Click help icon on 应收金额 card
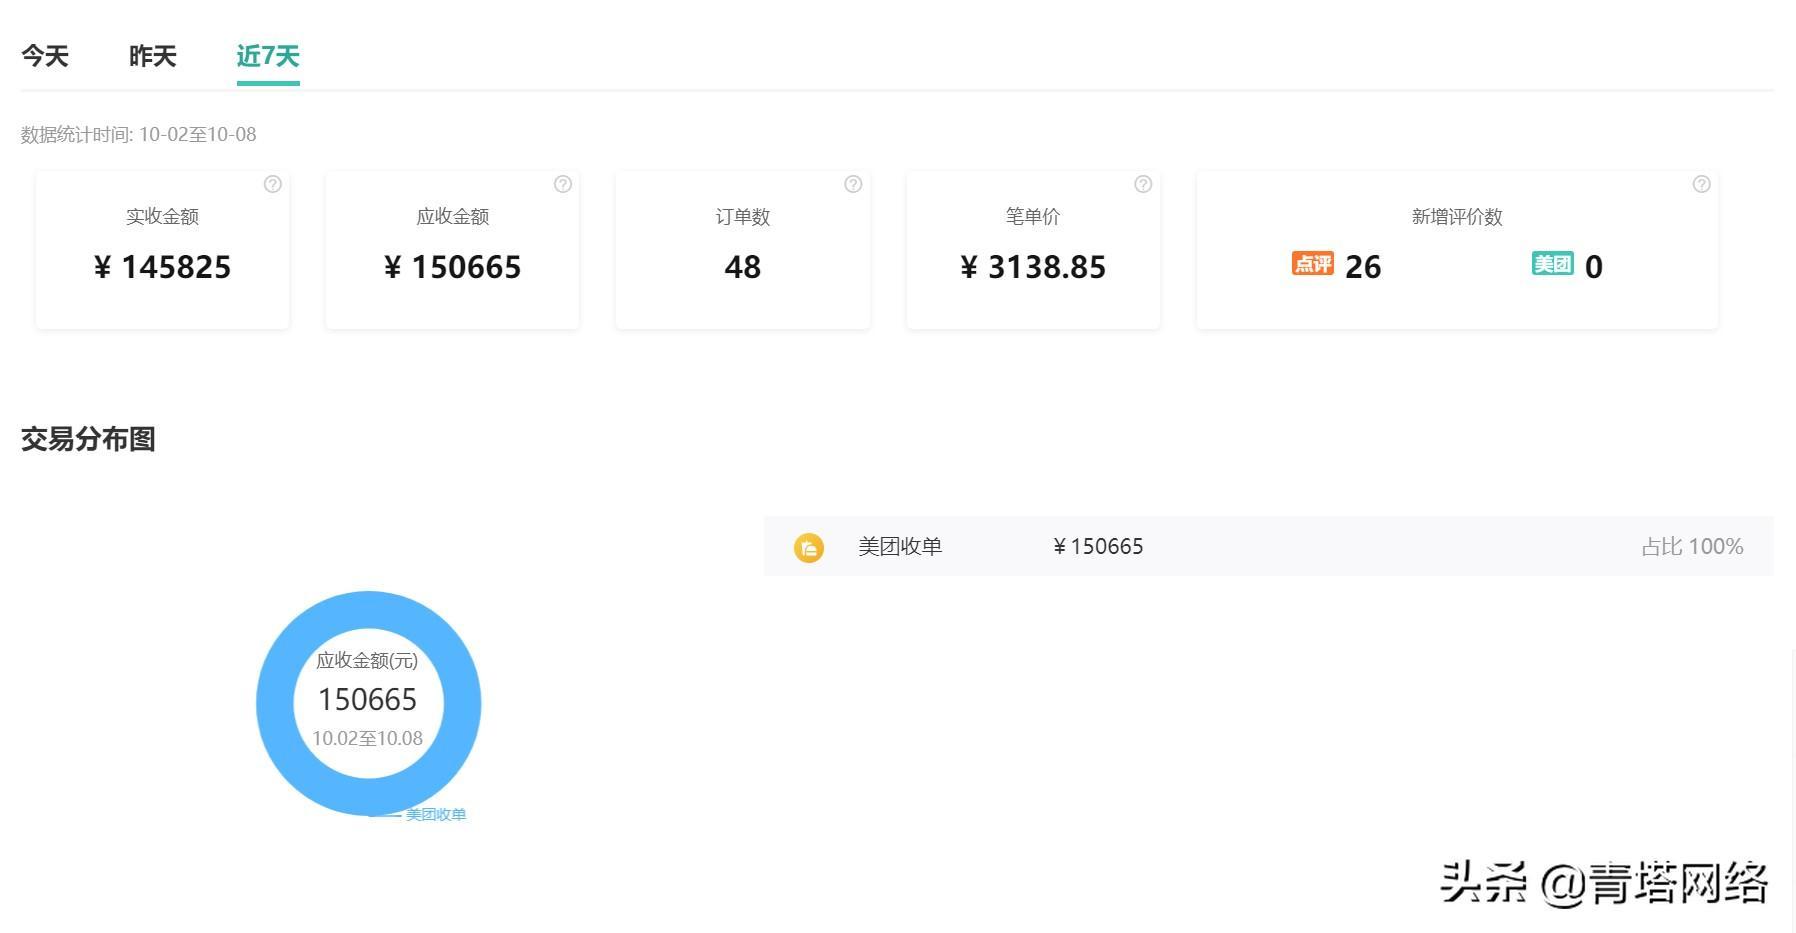The image size is (1796, 933). pyautogui.click(x=563, y=184)
